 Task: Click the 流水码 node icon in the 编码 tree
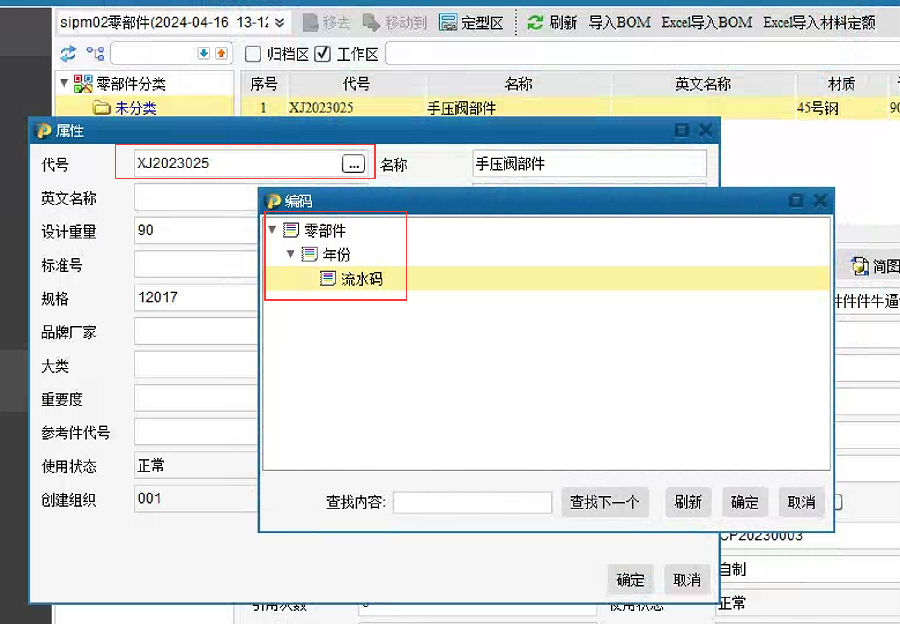click(x=328, y=279)
